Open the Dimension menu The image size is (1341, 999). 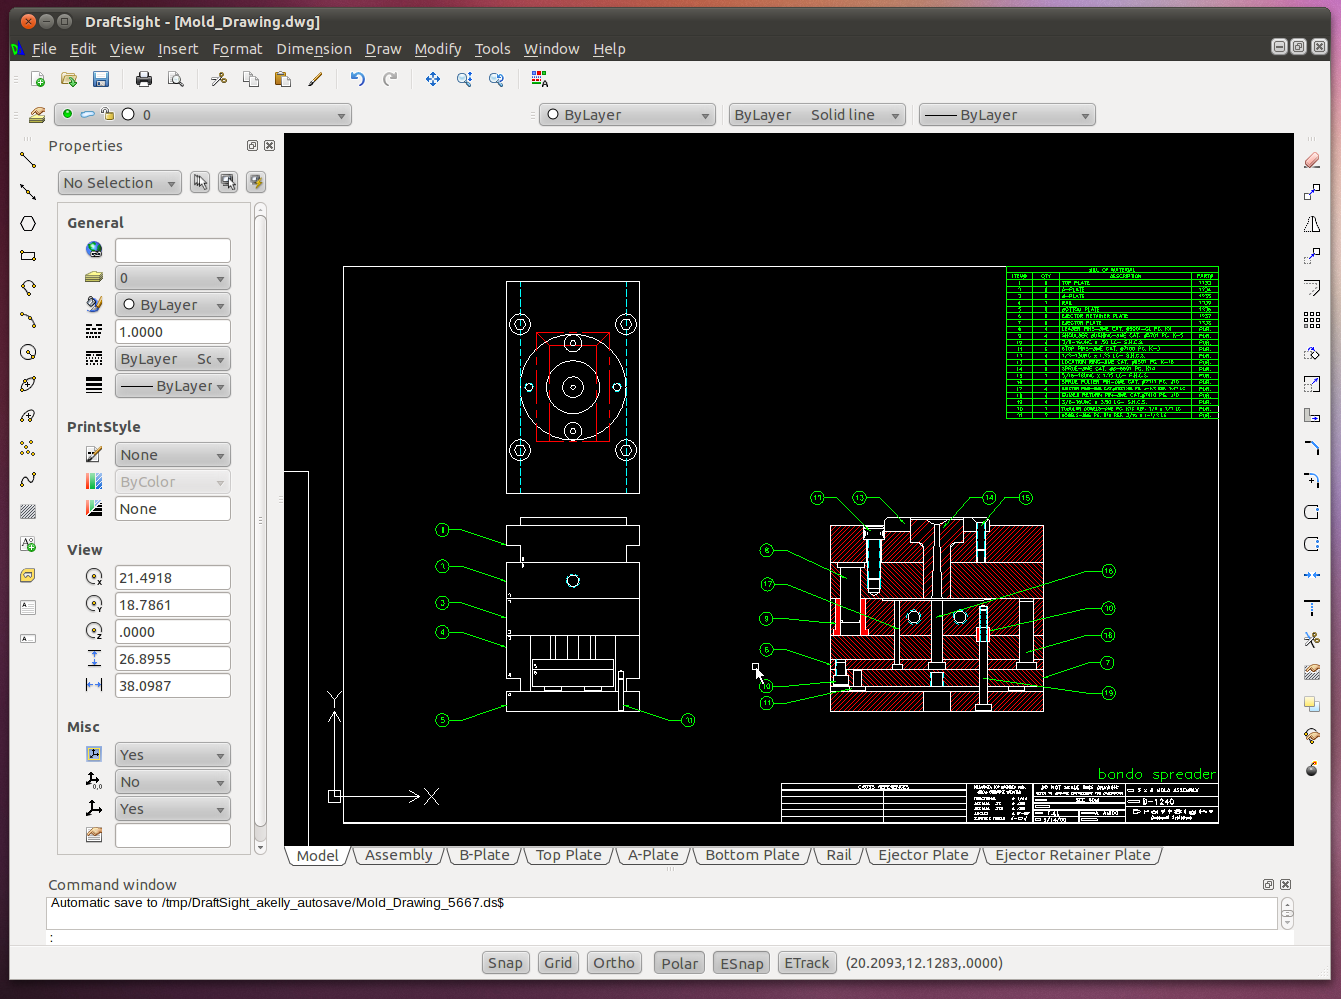point(314,49)
